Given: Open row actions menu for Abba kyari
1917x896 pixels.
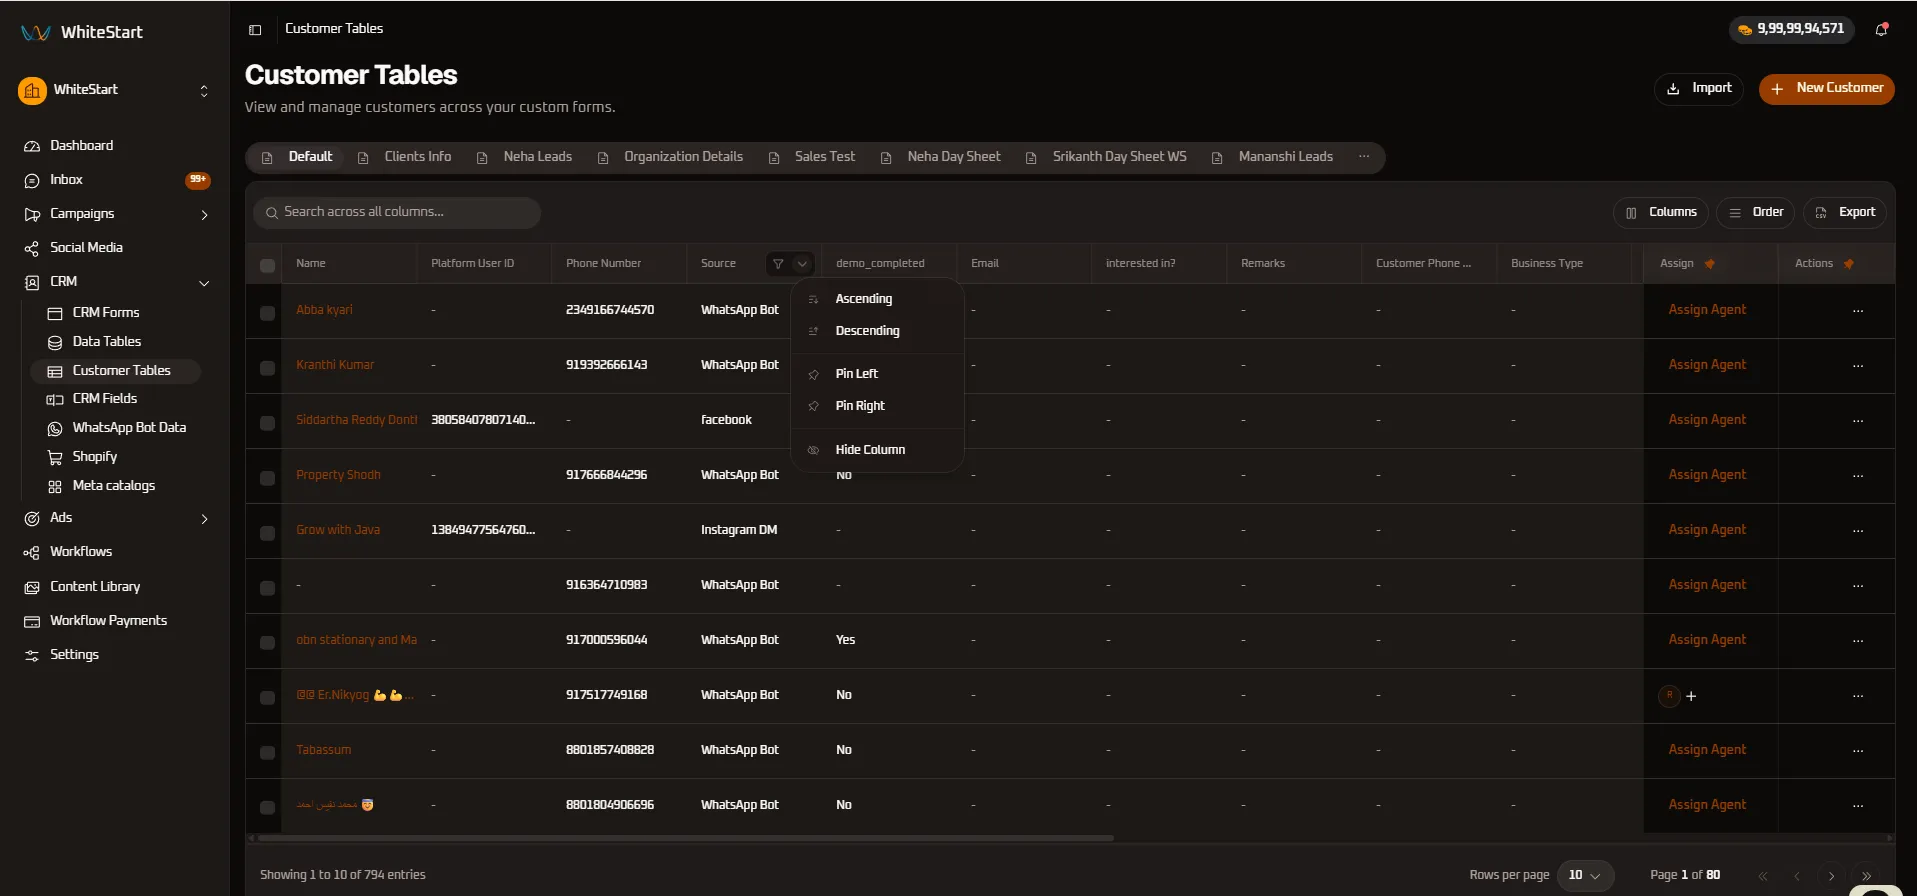Looking at the screenshot, I should [x=1858, y=311].
